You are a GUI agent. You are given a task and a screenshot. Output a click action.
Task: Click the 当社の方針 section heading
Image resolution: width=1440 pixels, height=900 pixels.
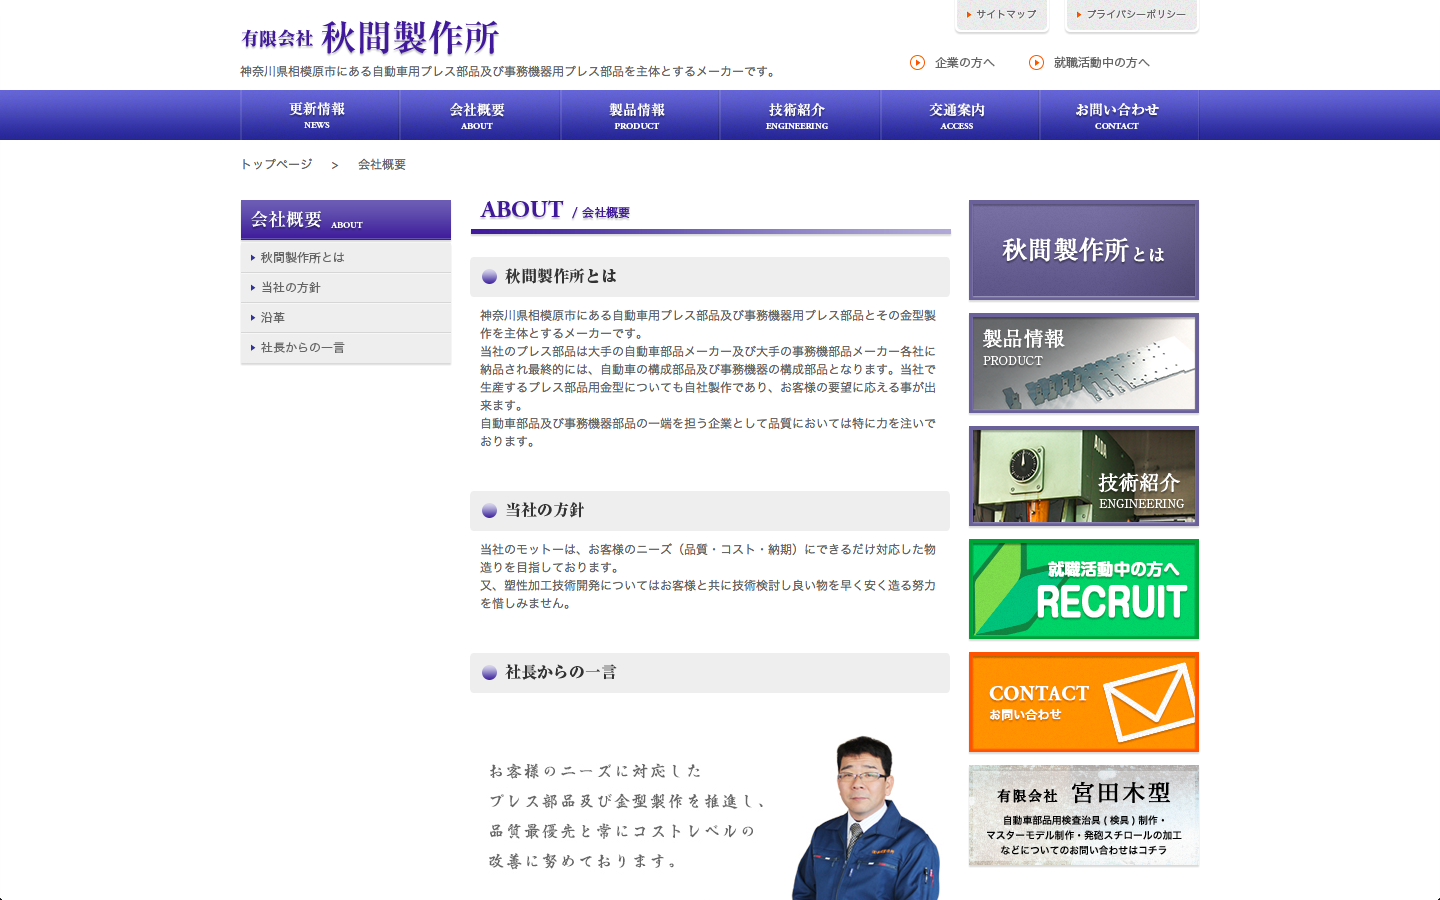[710, 511]
